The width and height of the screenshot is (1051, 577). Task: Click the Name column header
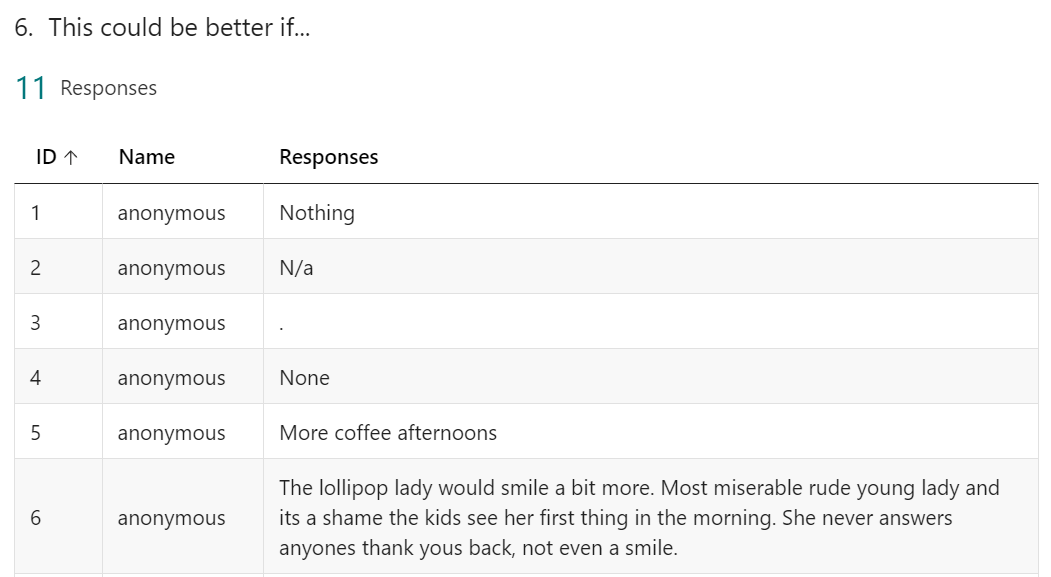point(147,157)
